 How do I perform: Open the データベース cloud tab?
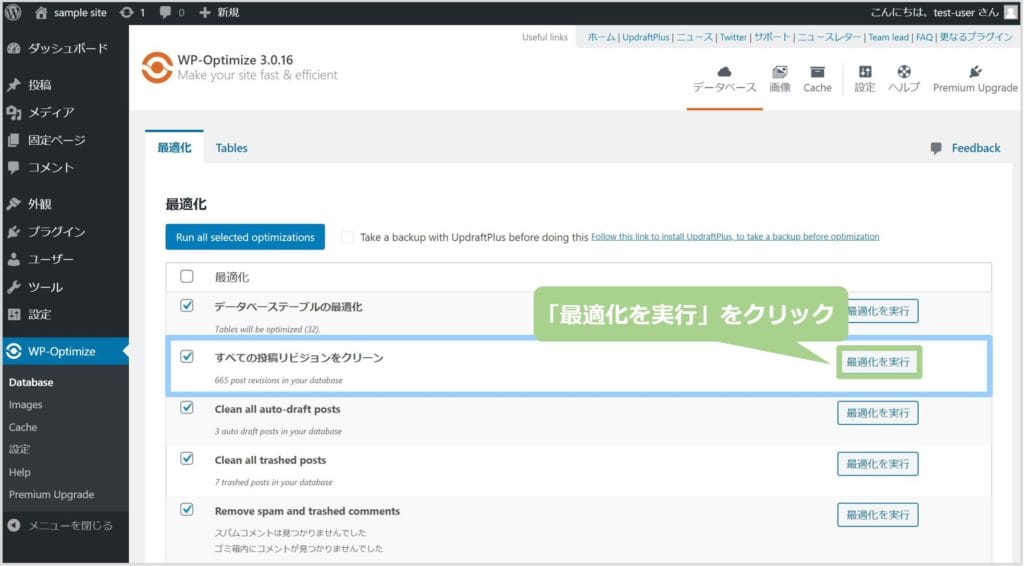(724, 79)
